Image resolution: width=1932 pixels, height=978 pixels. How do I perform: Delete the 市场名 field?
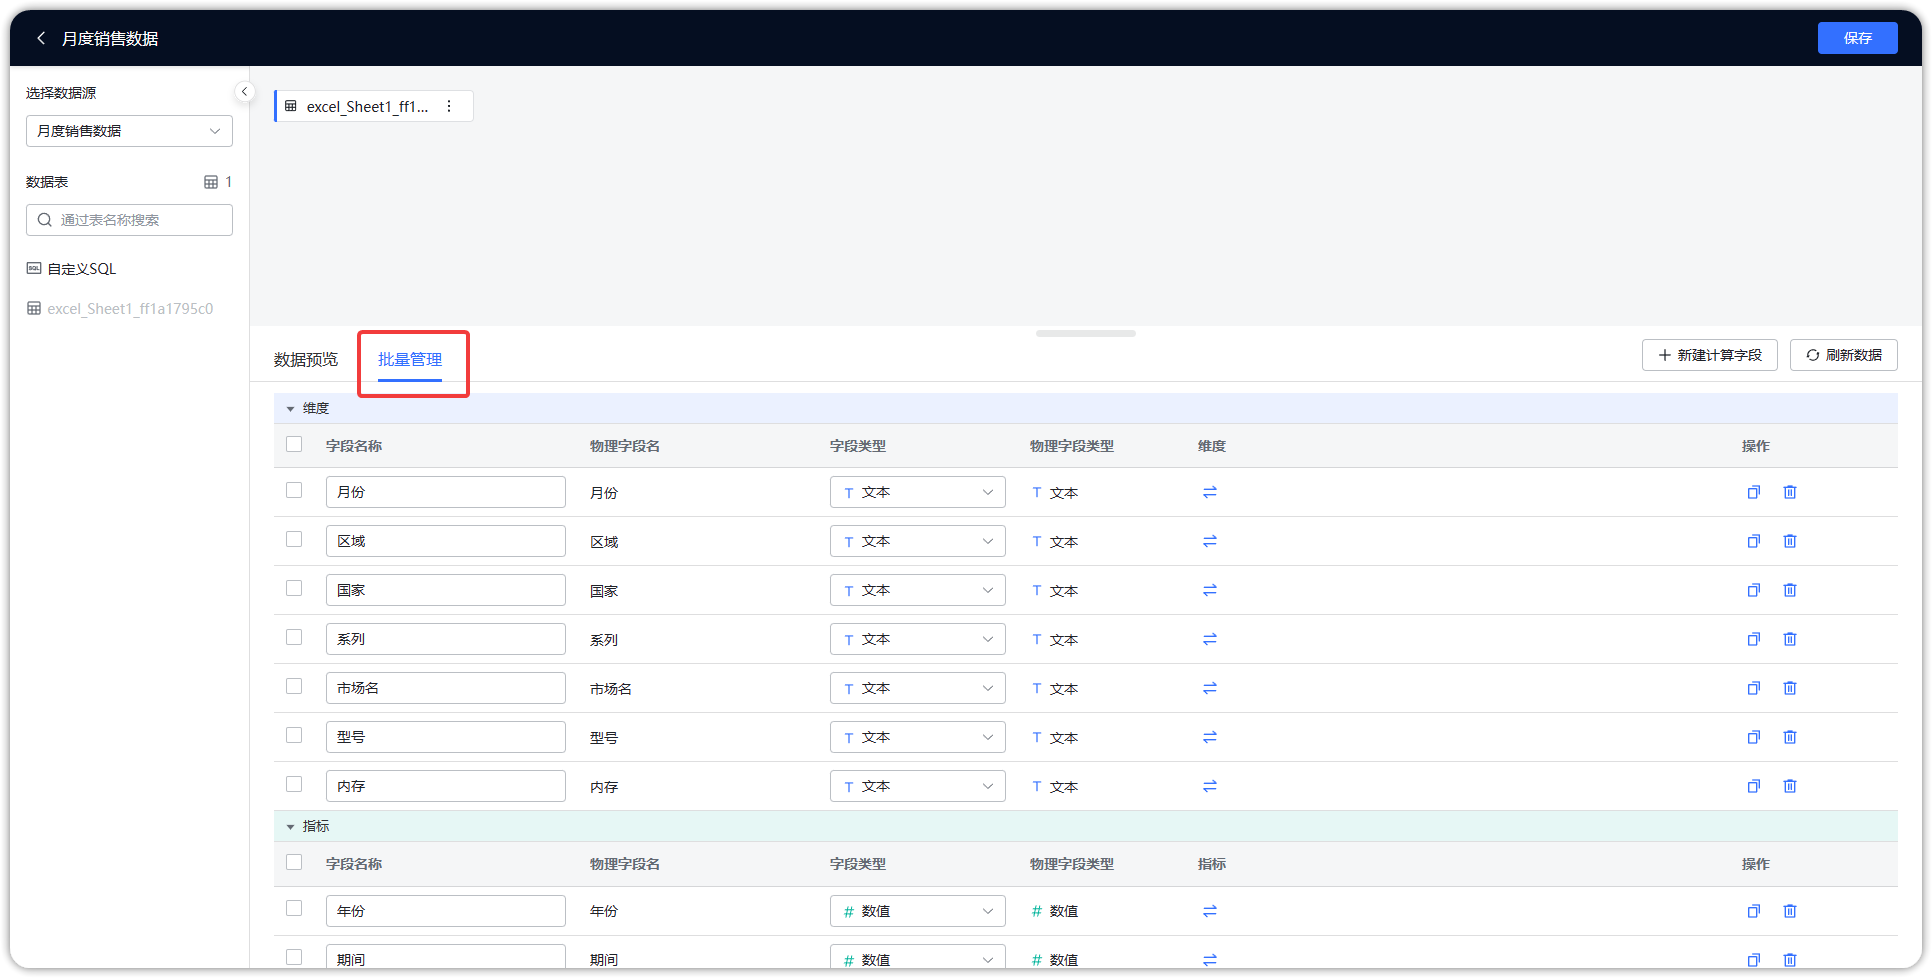coord(1790,688)
